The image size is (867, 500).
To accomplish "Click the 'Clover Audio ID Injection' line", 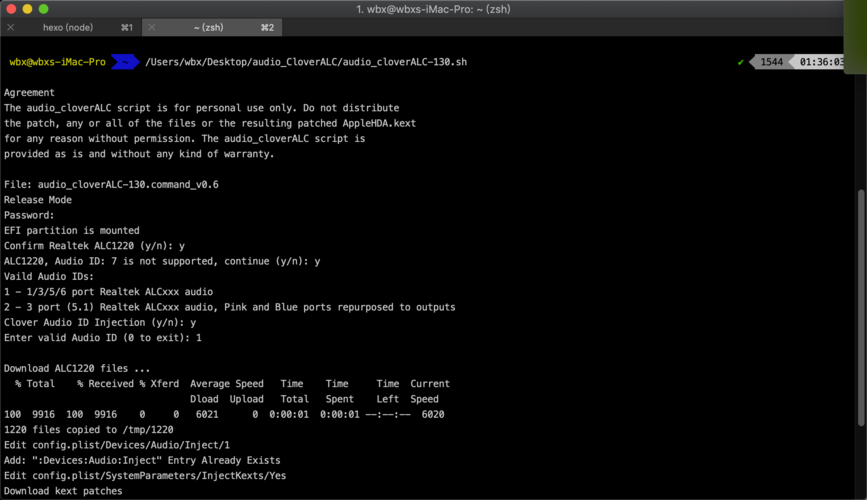I will coord(100,323).
